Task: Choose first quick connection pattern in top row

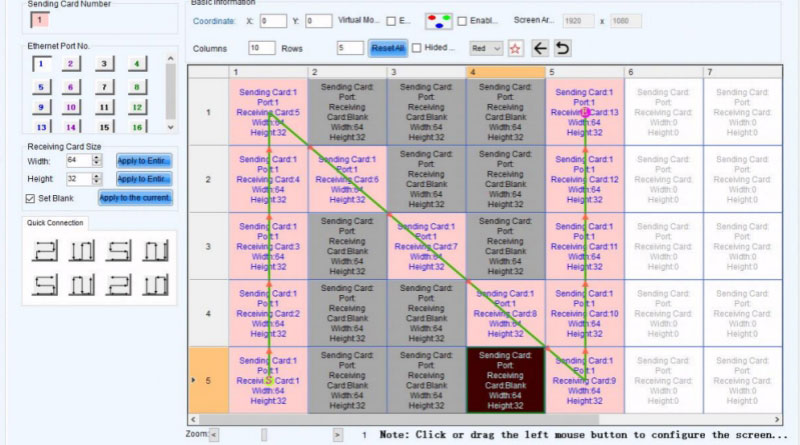Action: (x=45, y=251)
